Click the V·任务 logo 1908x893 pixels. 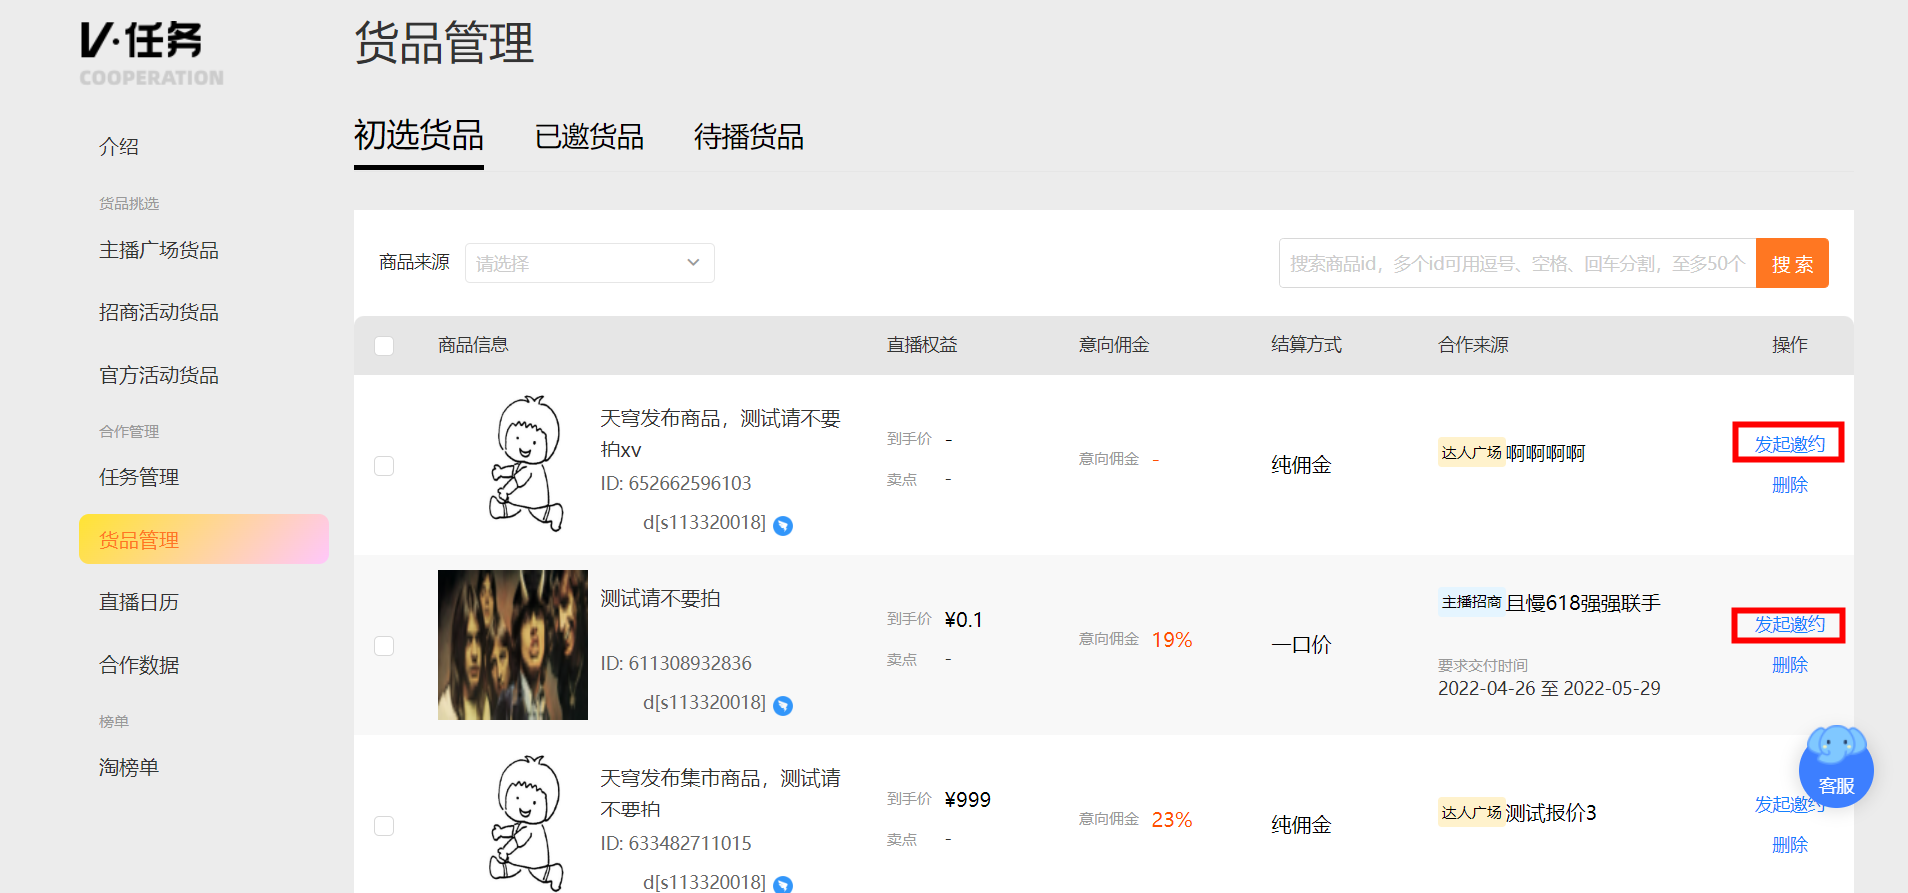click(151, 54)
